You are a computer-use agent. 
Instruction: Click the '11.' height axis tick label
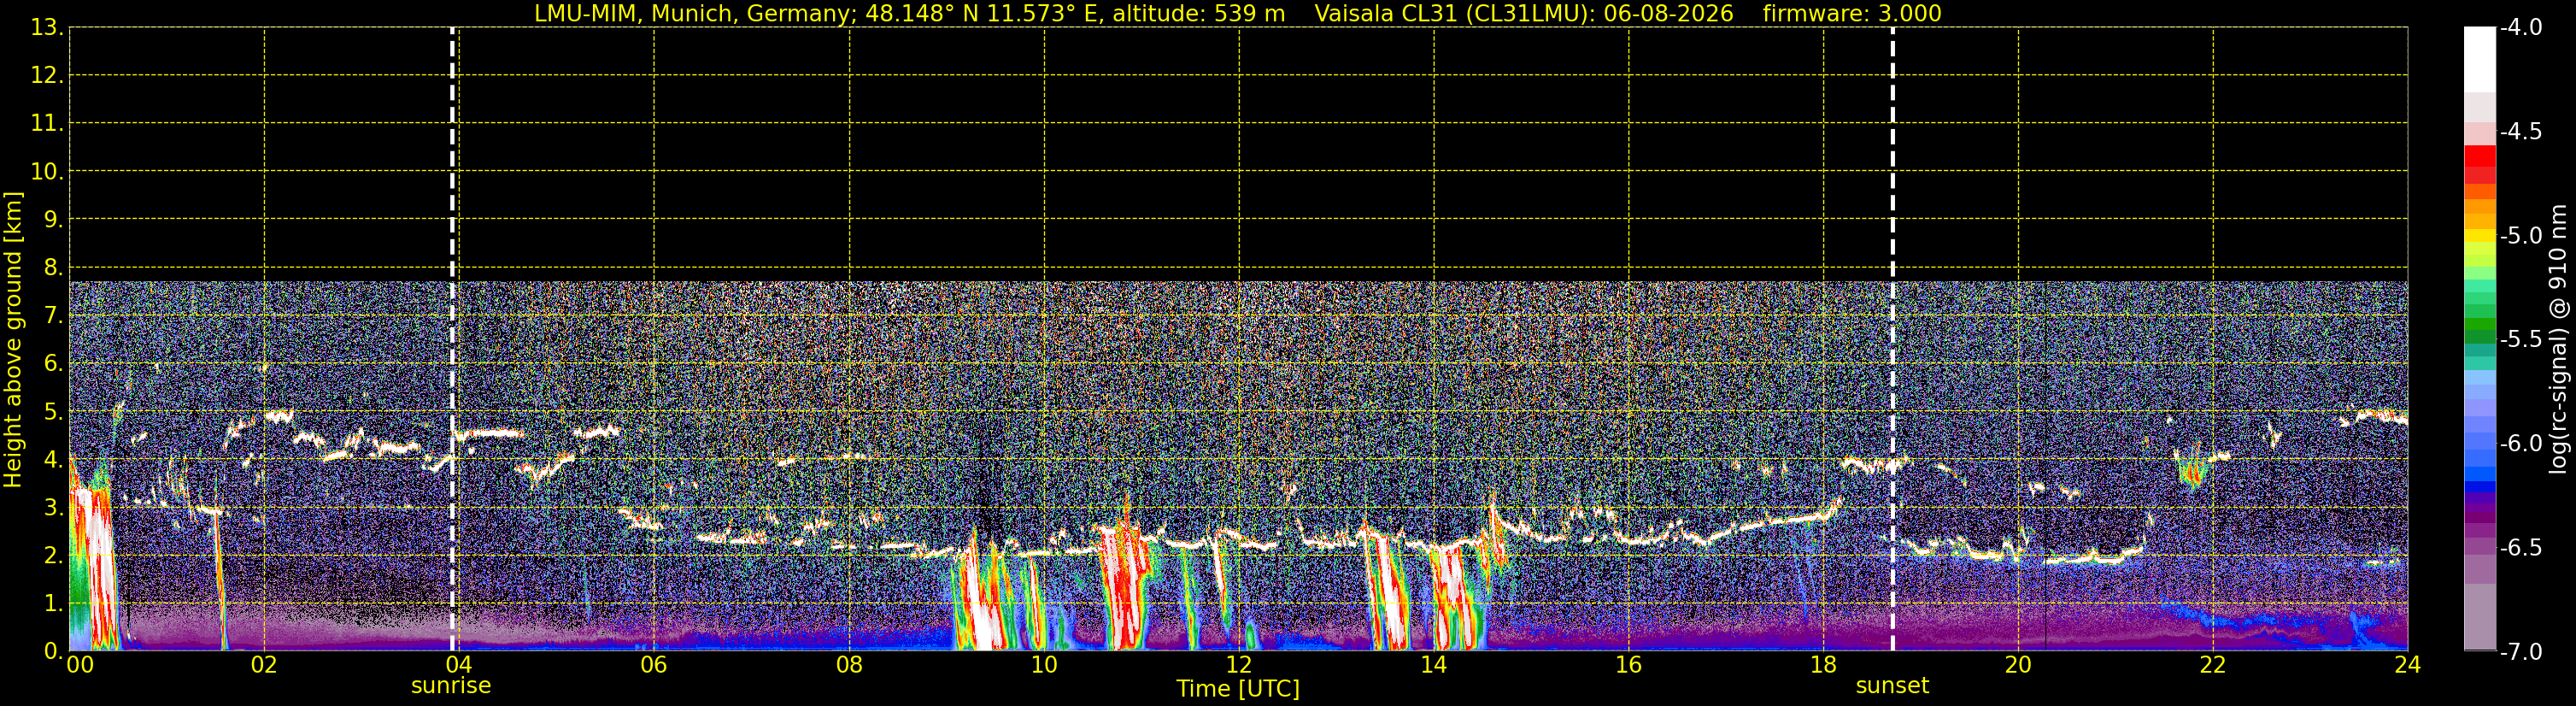pyautogui.click(x=47, y=124)
